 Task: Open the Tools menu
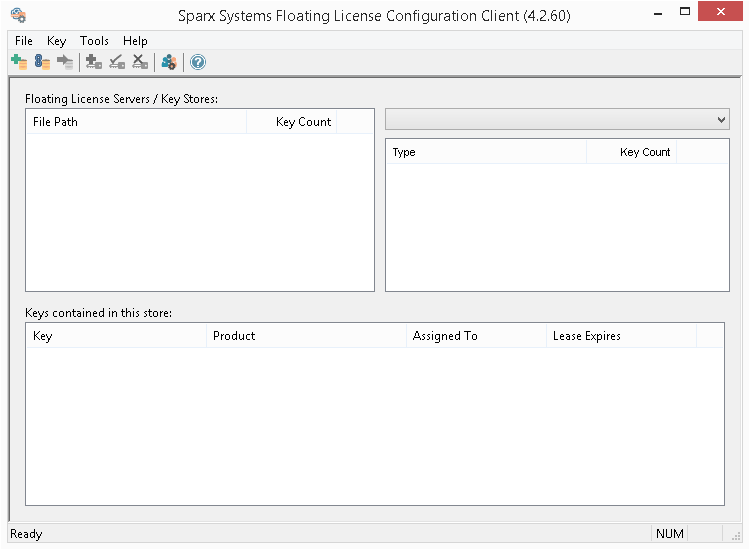coord(94,41)
